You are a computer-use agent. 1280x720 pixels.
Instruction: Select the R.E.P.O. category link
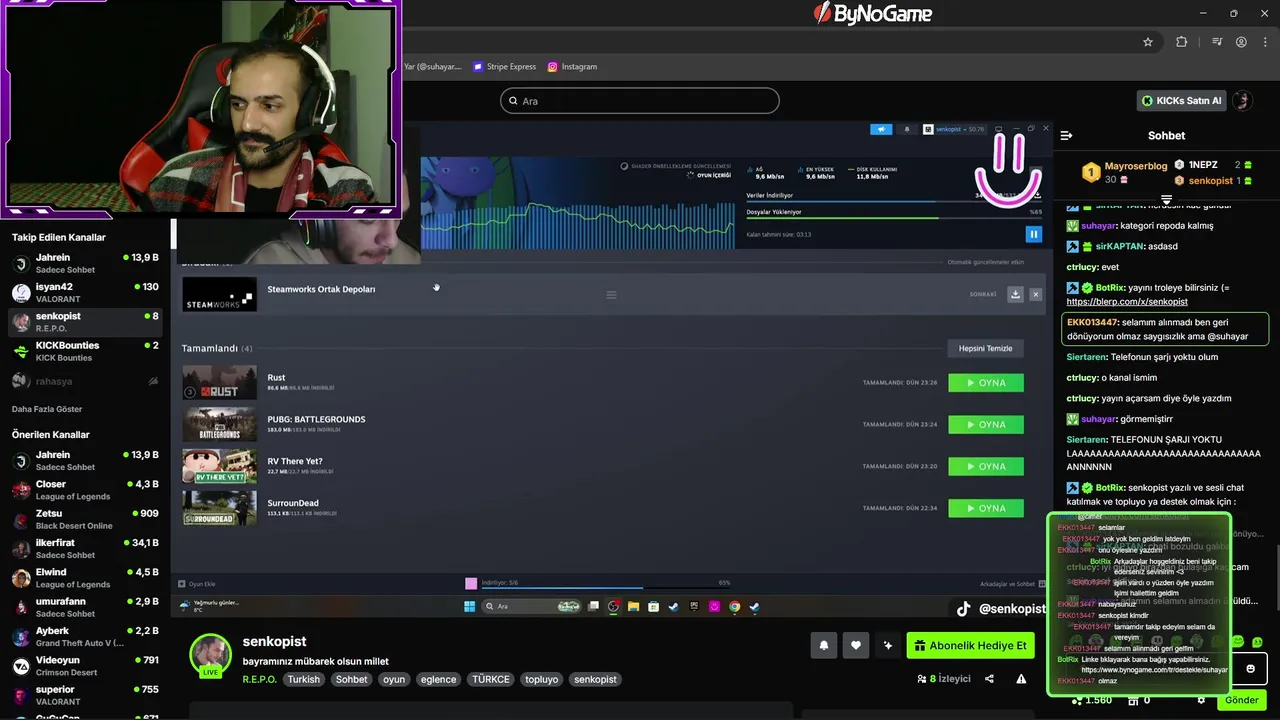pyautogui.click(x=259, y=680)
